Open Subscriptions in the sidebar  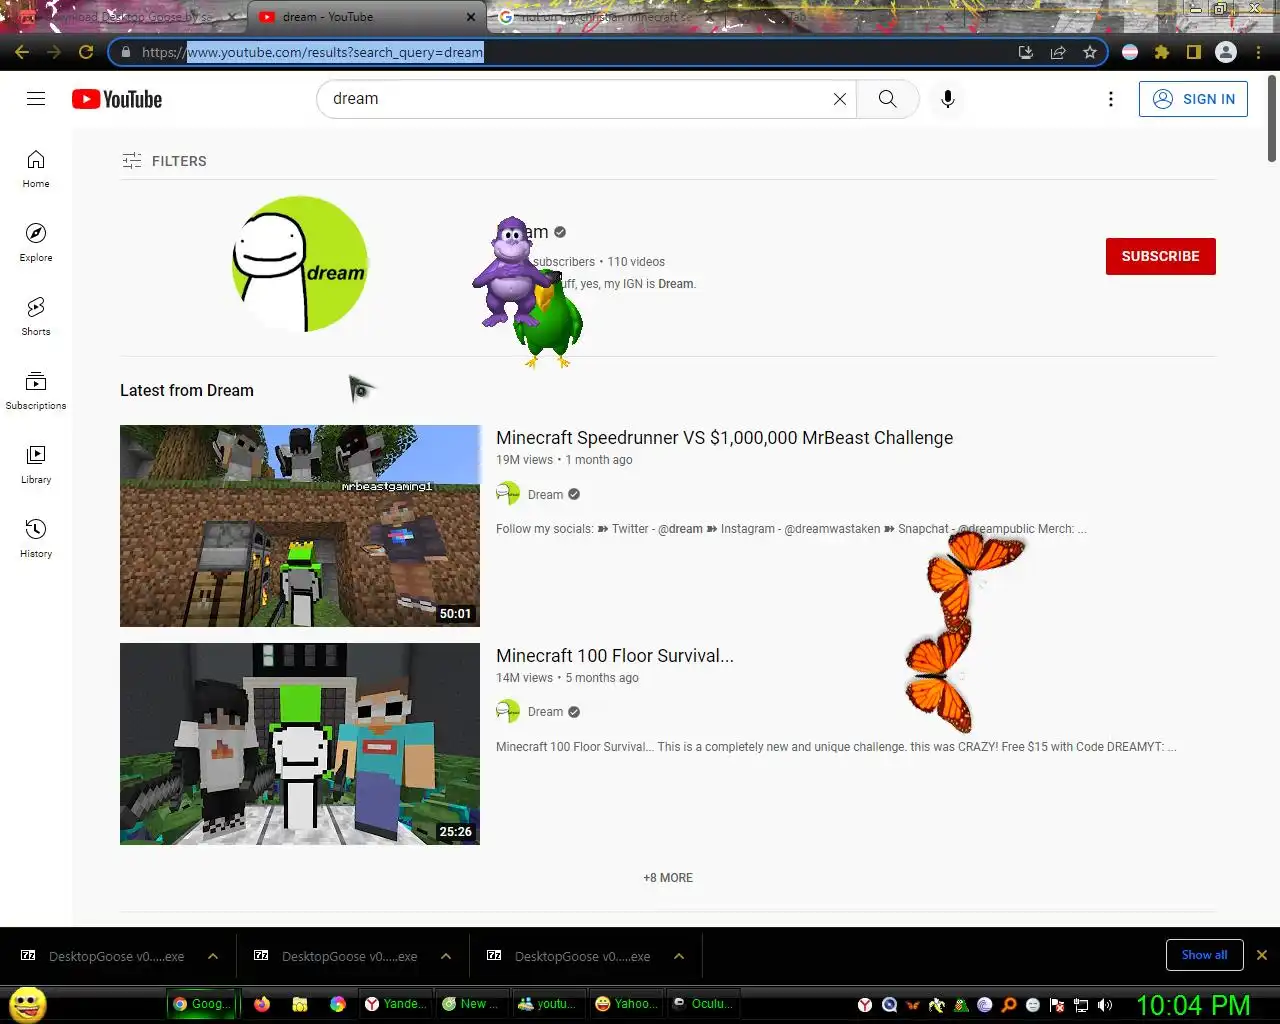(36, 391)
